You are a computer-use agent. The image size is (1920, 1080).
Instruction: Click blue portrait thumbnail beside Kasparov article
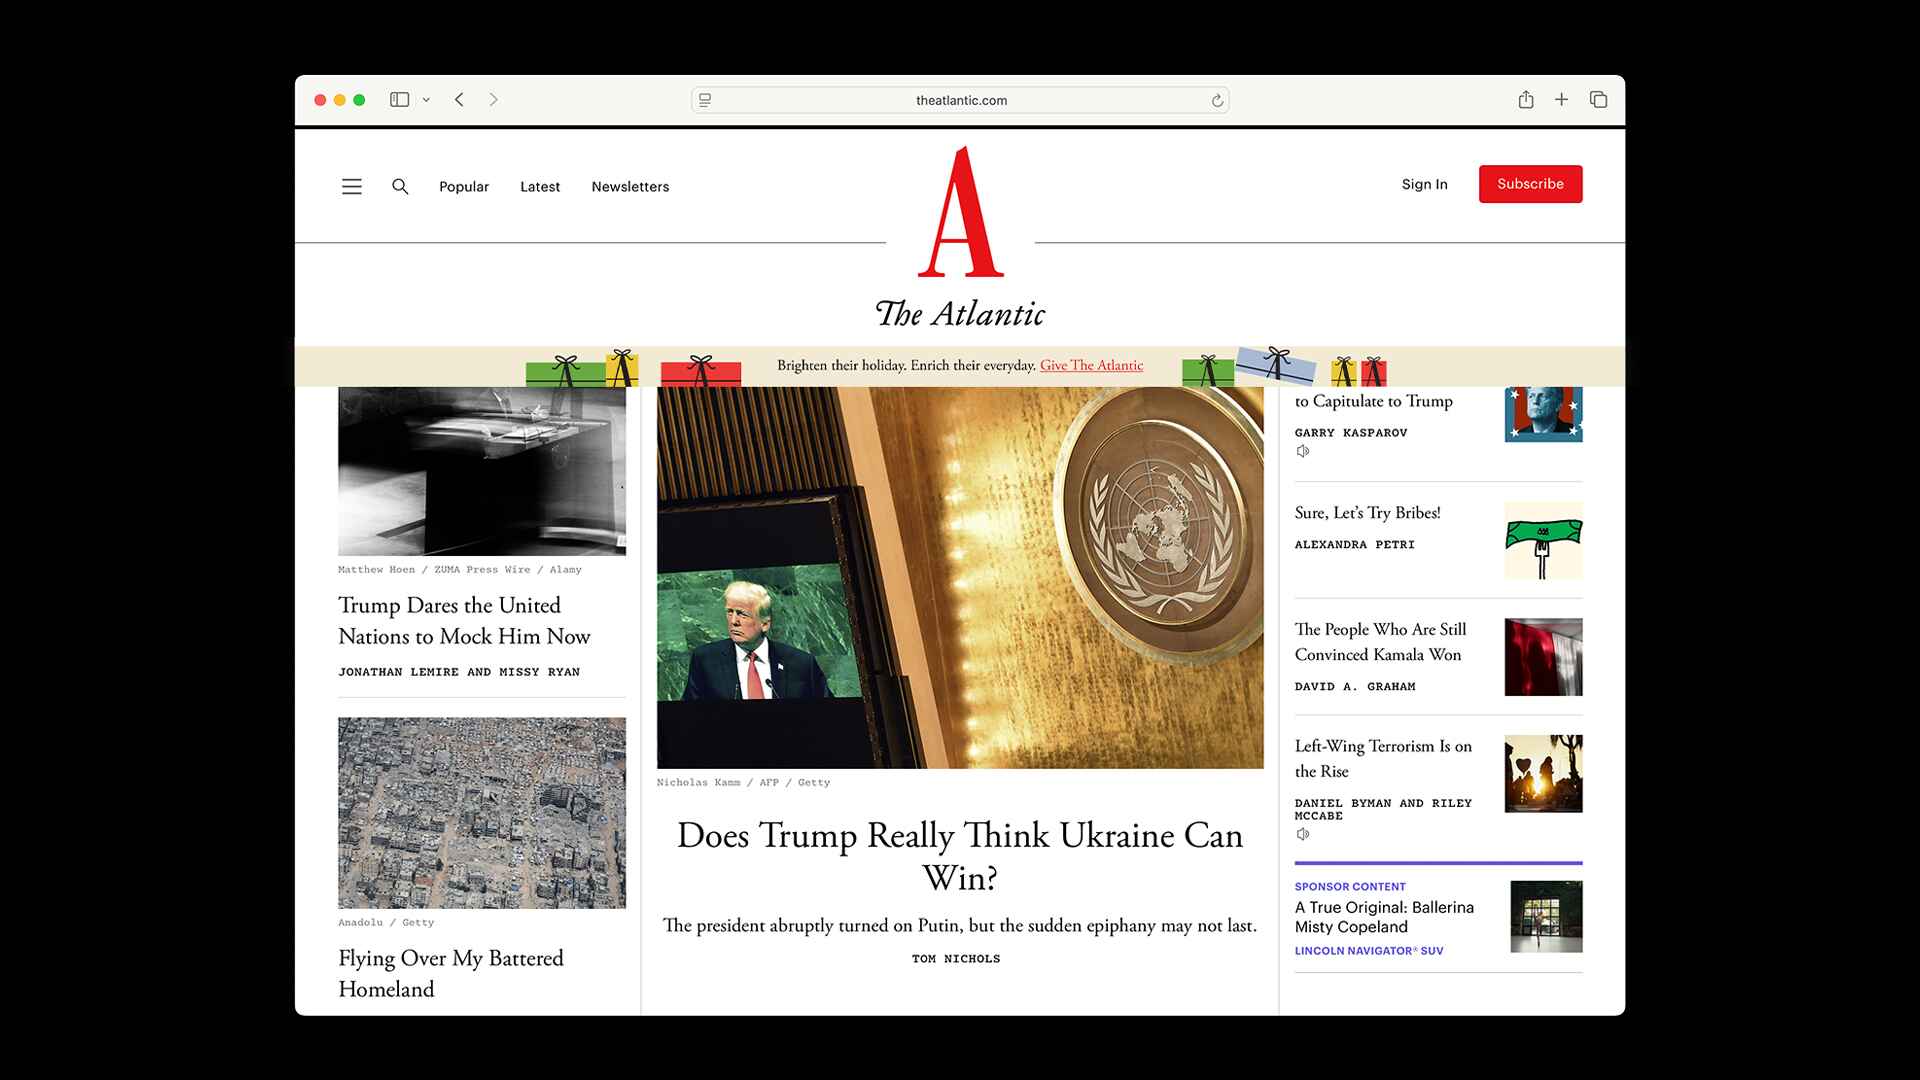pos(1543,415)
